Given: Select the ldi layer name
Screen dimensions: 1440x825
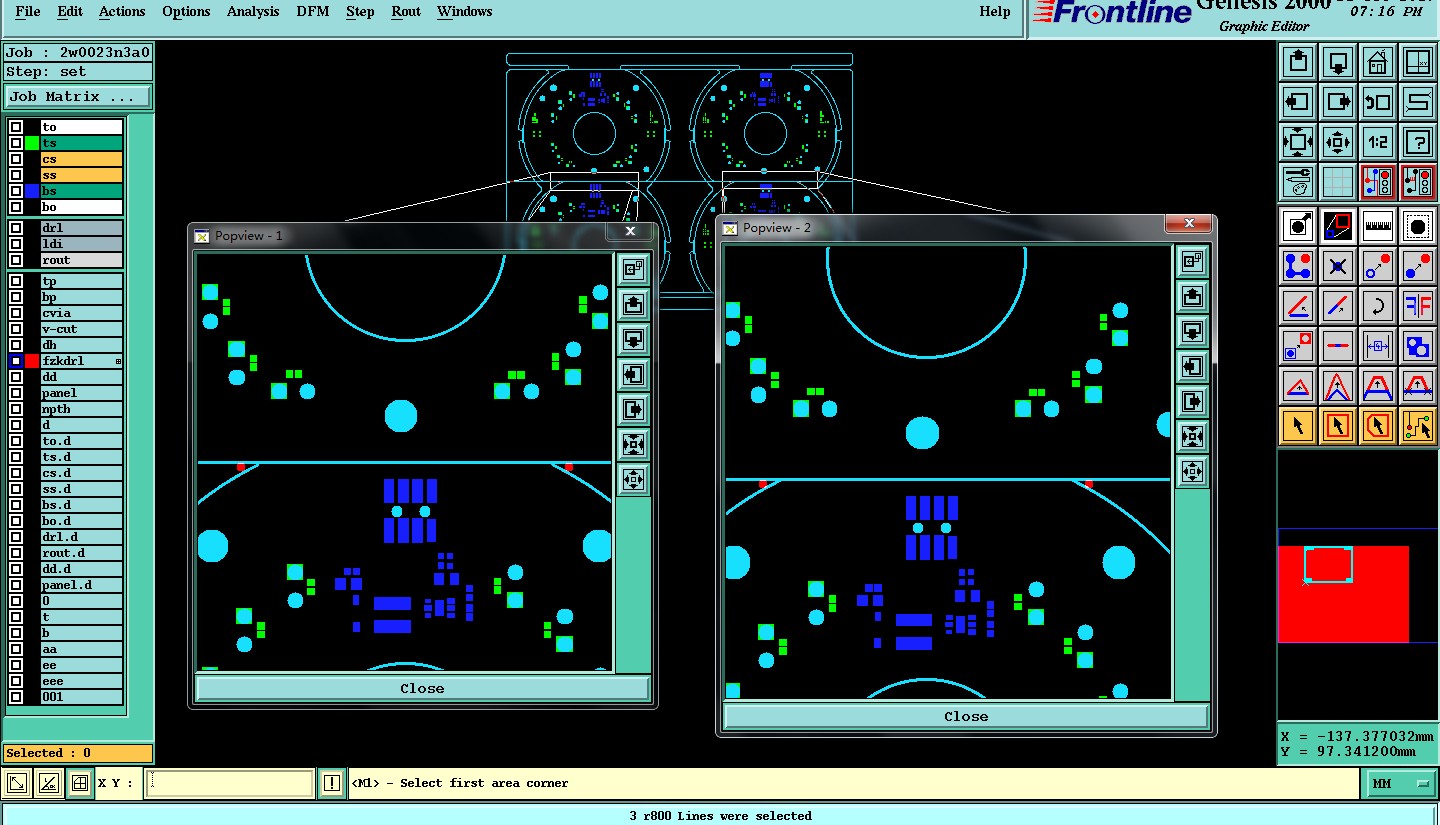Looking at the screenshot, I should tap(81, 244).
